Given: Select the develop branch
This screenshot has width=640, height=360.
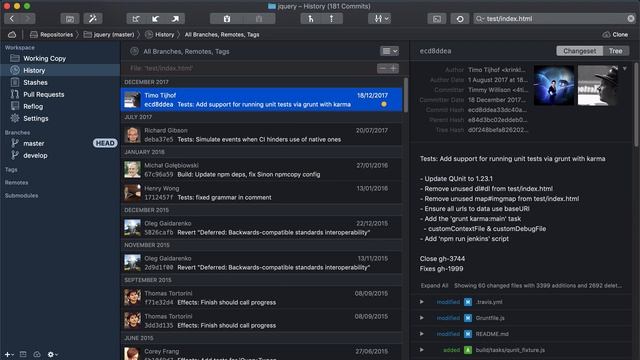Looking at the screenshot, I should point(60,156).
